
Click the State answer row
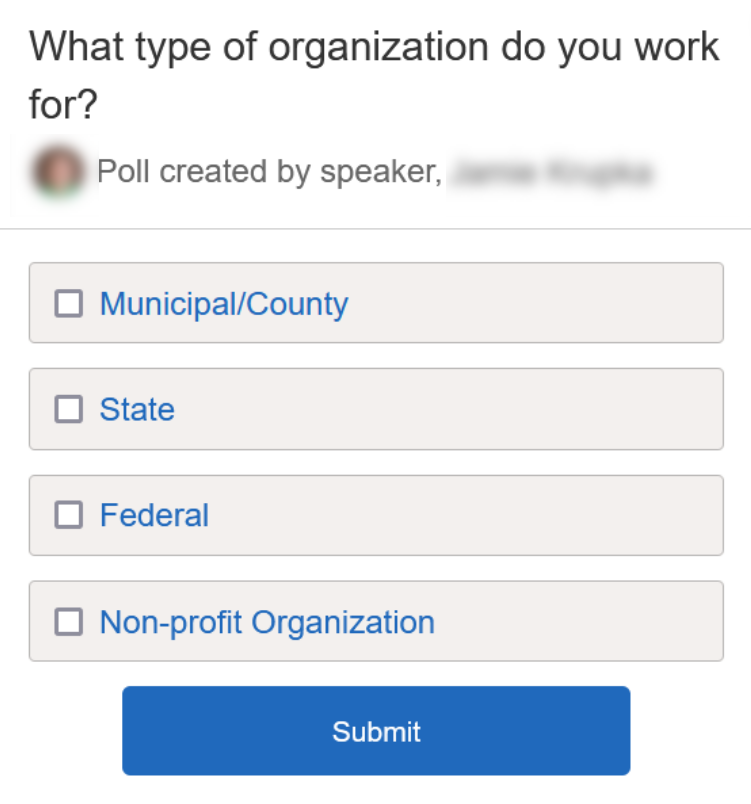[375, 409]
